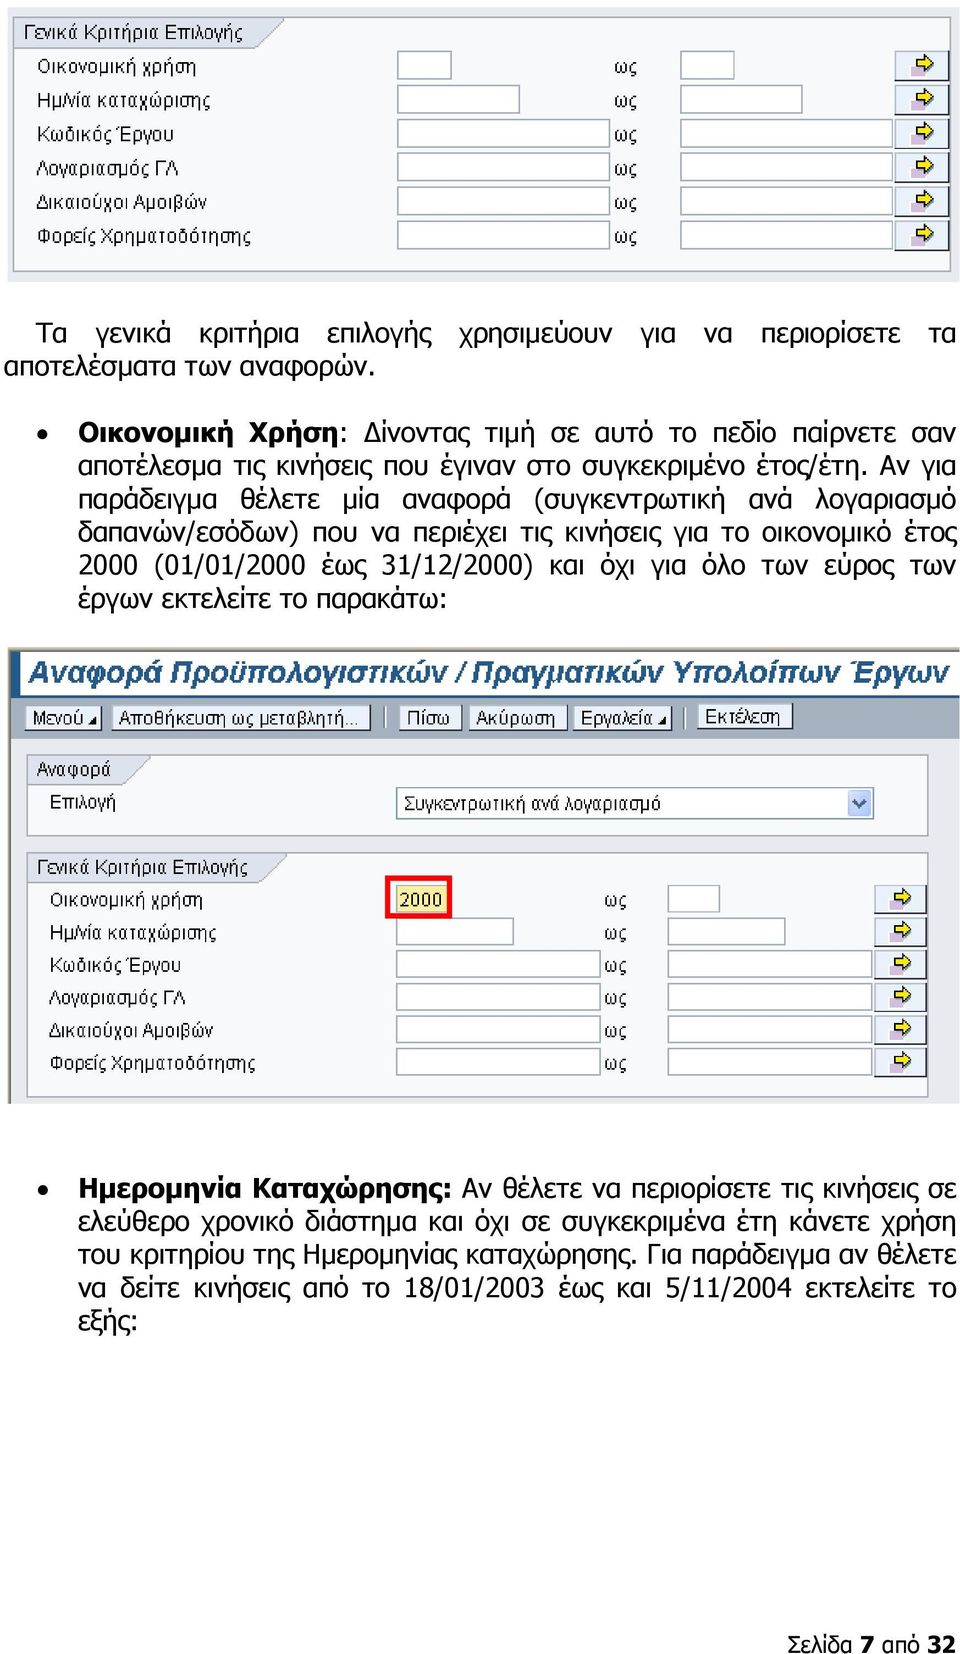Image resolution: width=960 pixels, height=1654 pixels.
Task: Click Κωδικός Έργου 'ως' field in lower panel
Action: [x=769, y=965]
